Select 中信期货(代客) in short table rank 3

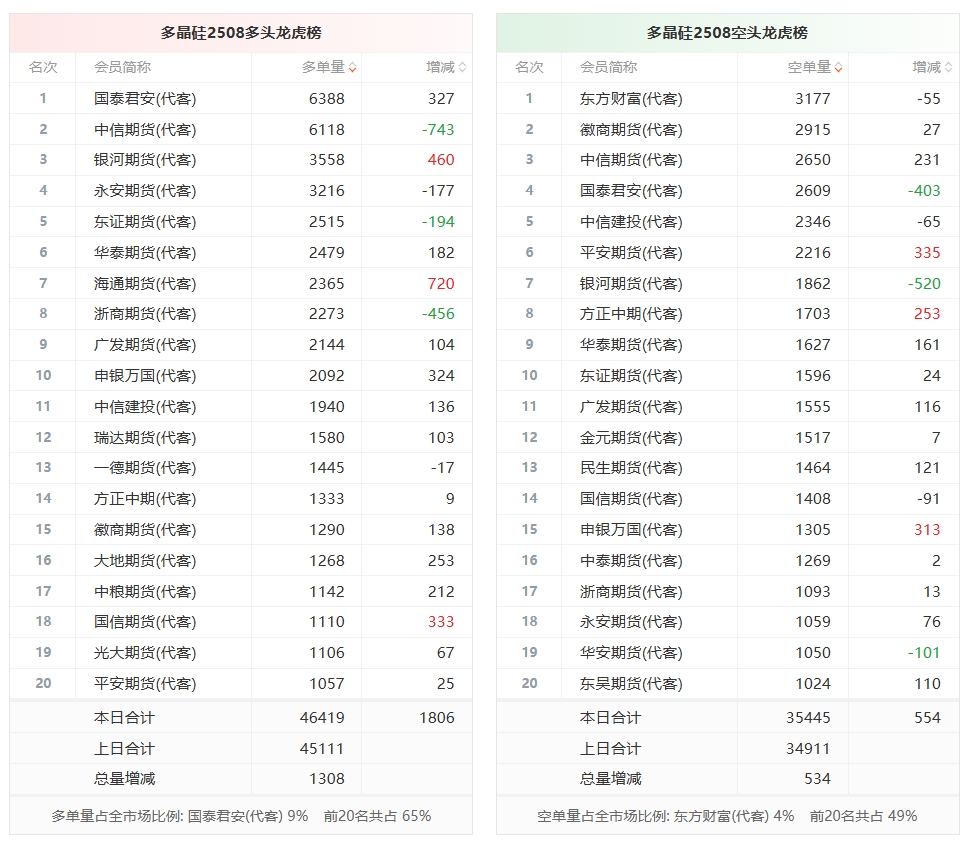631,160
